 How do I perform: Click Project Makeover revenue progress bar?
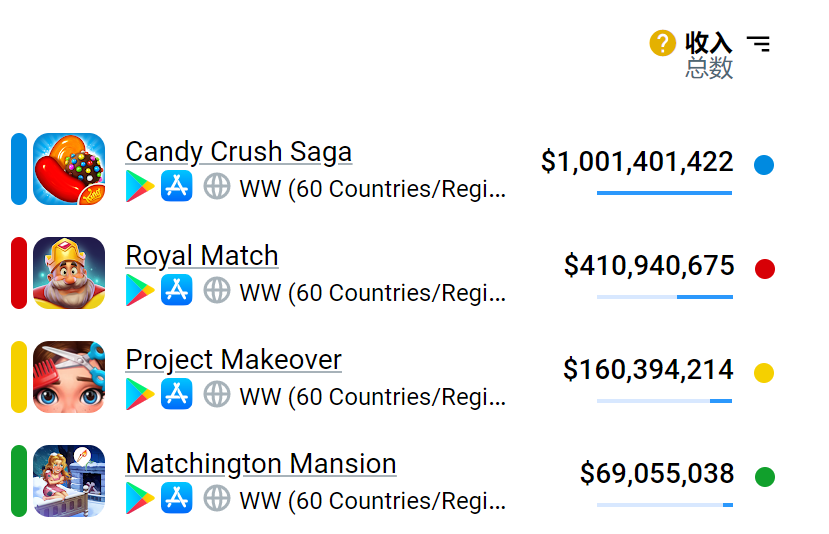pyautogui.click(x=664, y=401)
